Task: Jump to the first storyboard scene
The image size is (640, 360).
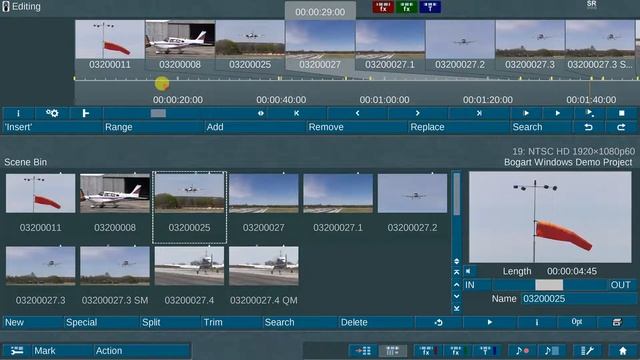Action: [297, 113]
